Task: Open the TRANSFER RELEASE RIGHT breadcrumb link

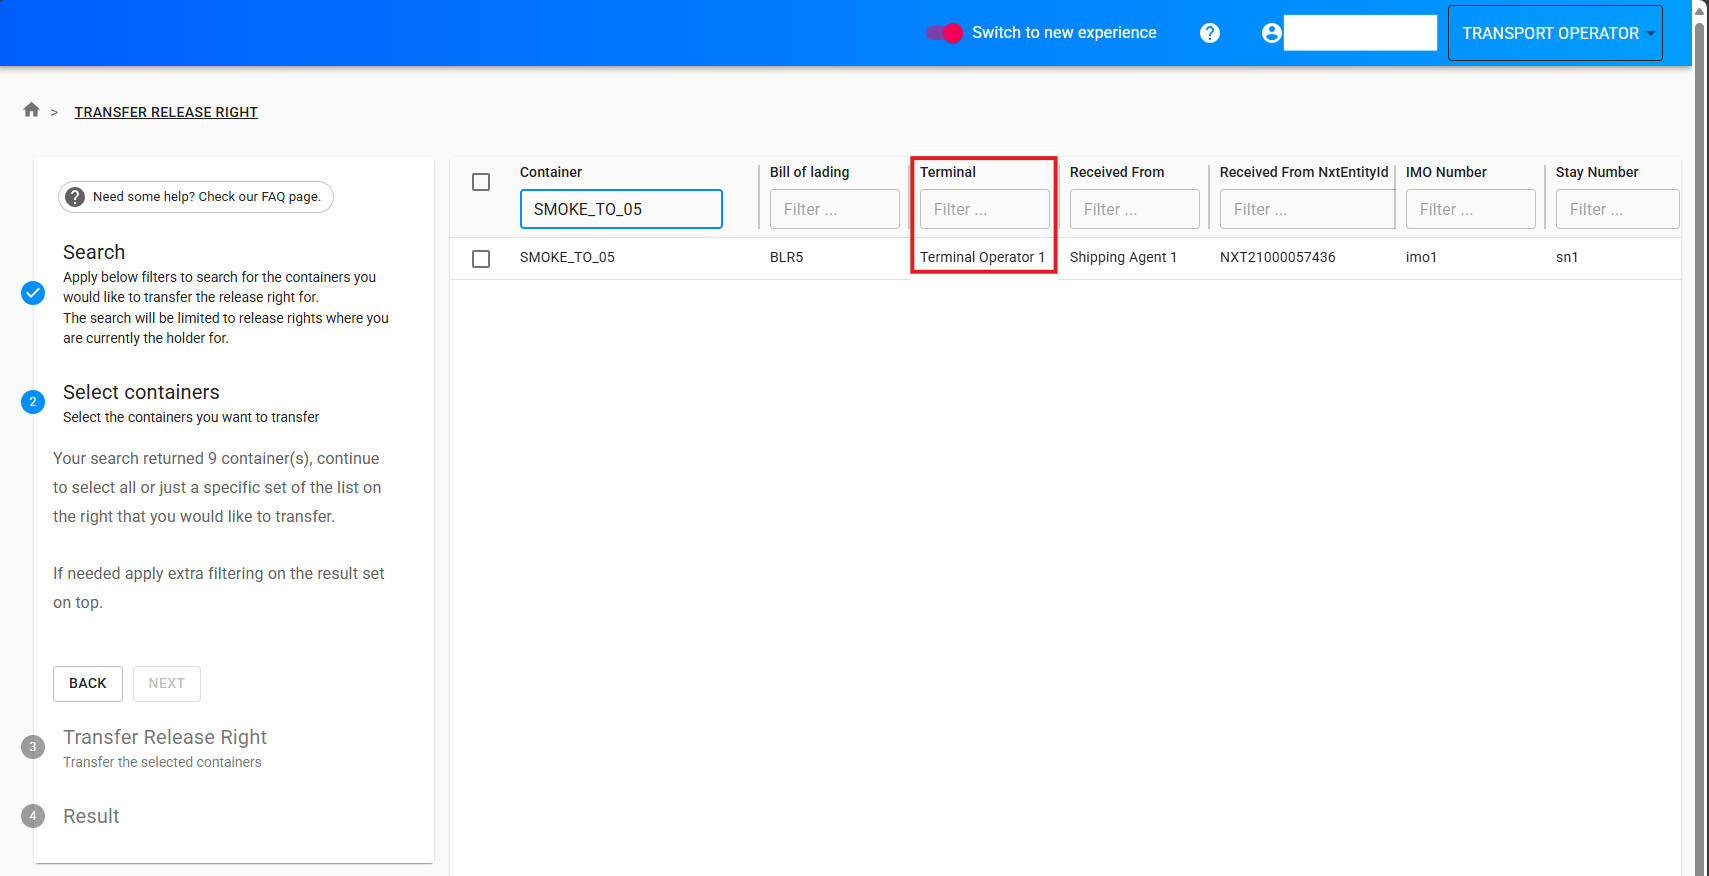Action: coord(166,112)
